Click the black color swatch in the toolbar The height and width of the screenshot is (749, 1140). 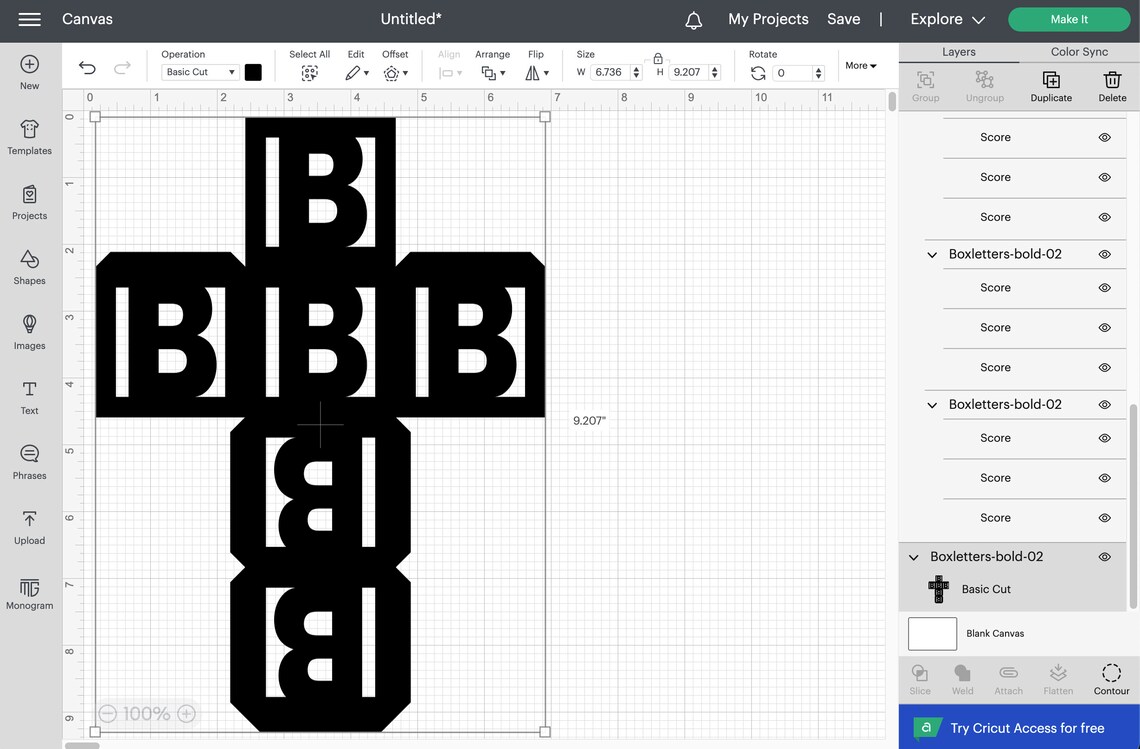point(252,71)
